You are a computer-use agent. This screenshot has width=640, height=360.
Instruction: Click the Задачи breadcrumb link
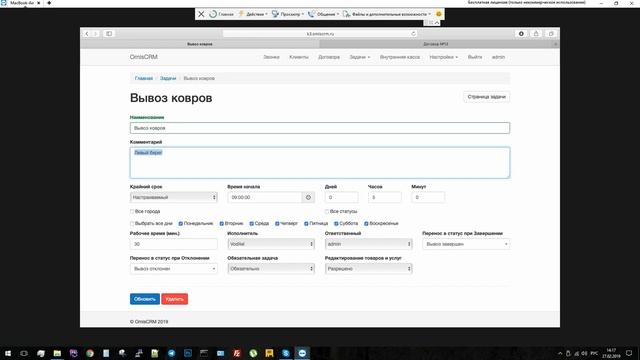tap(168, 78)
